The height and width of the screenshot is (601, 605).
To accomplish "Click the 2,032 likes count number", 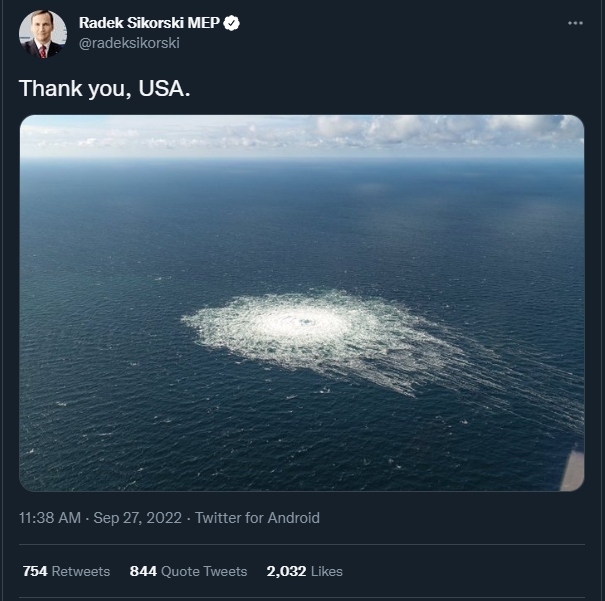I will [x=285, y=571].
